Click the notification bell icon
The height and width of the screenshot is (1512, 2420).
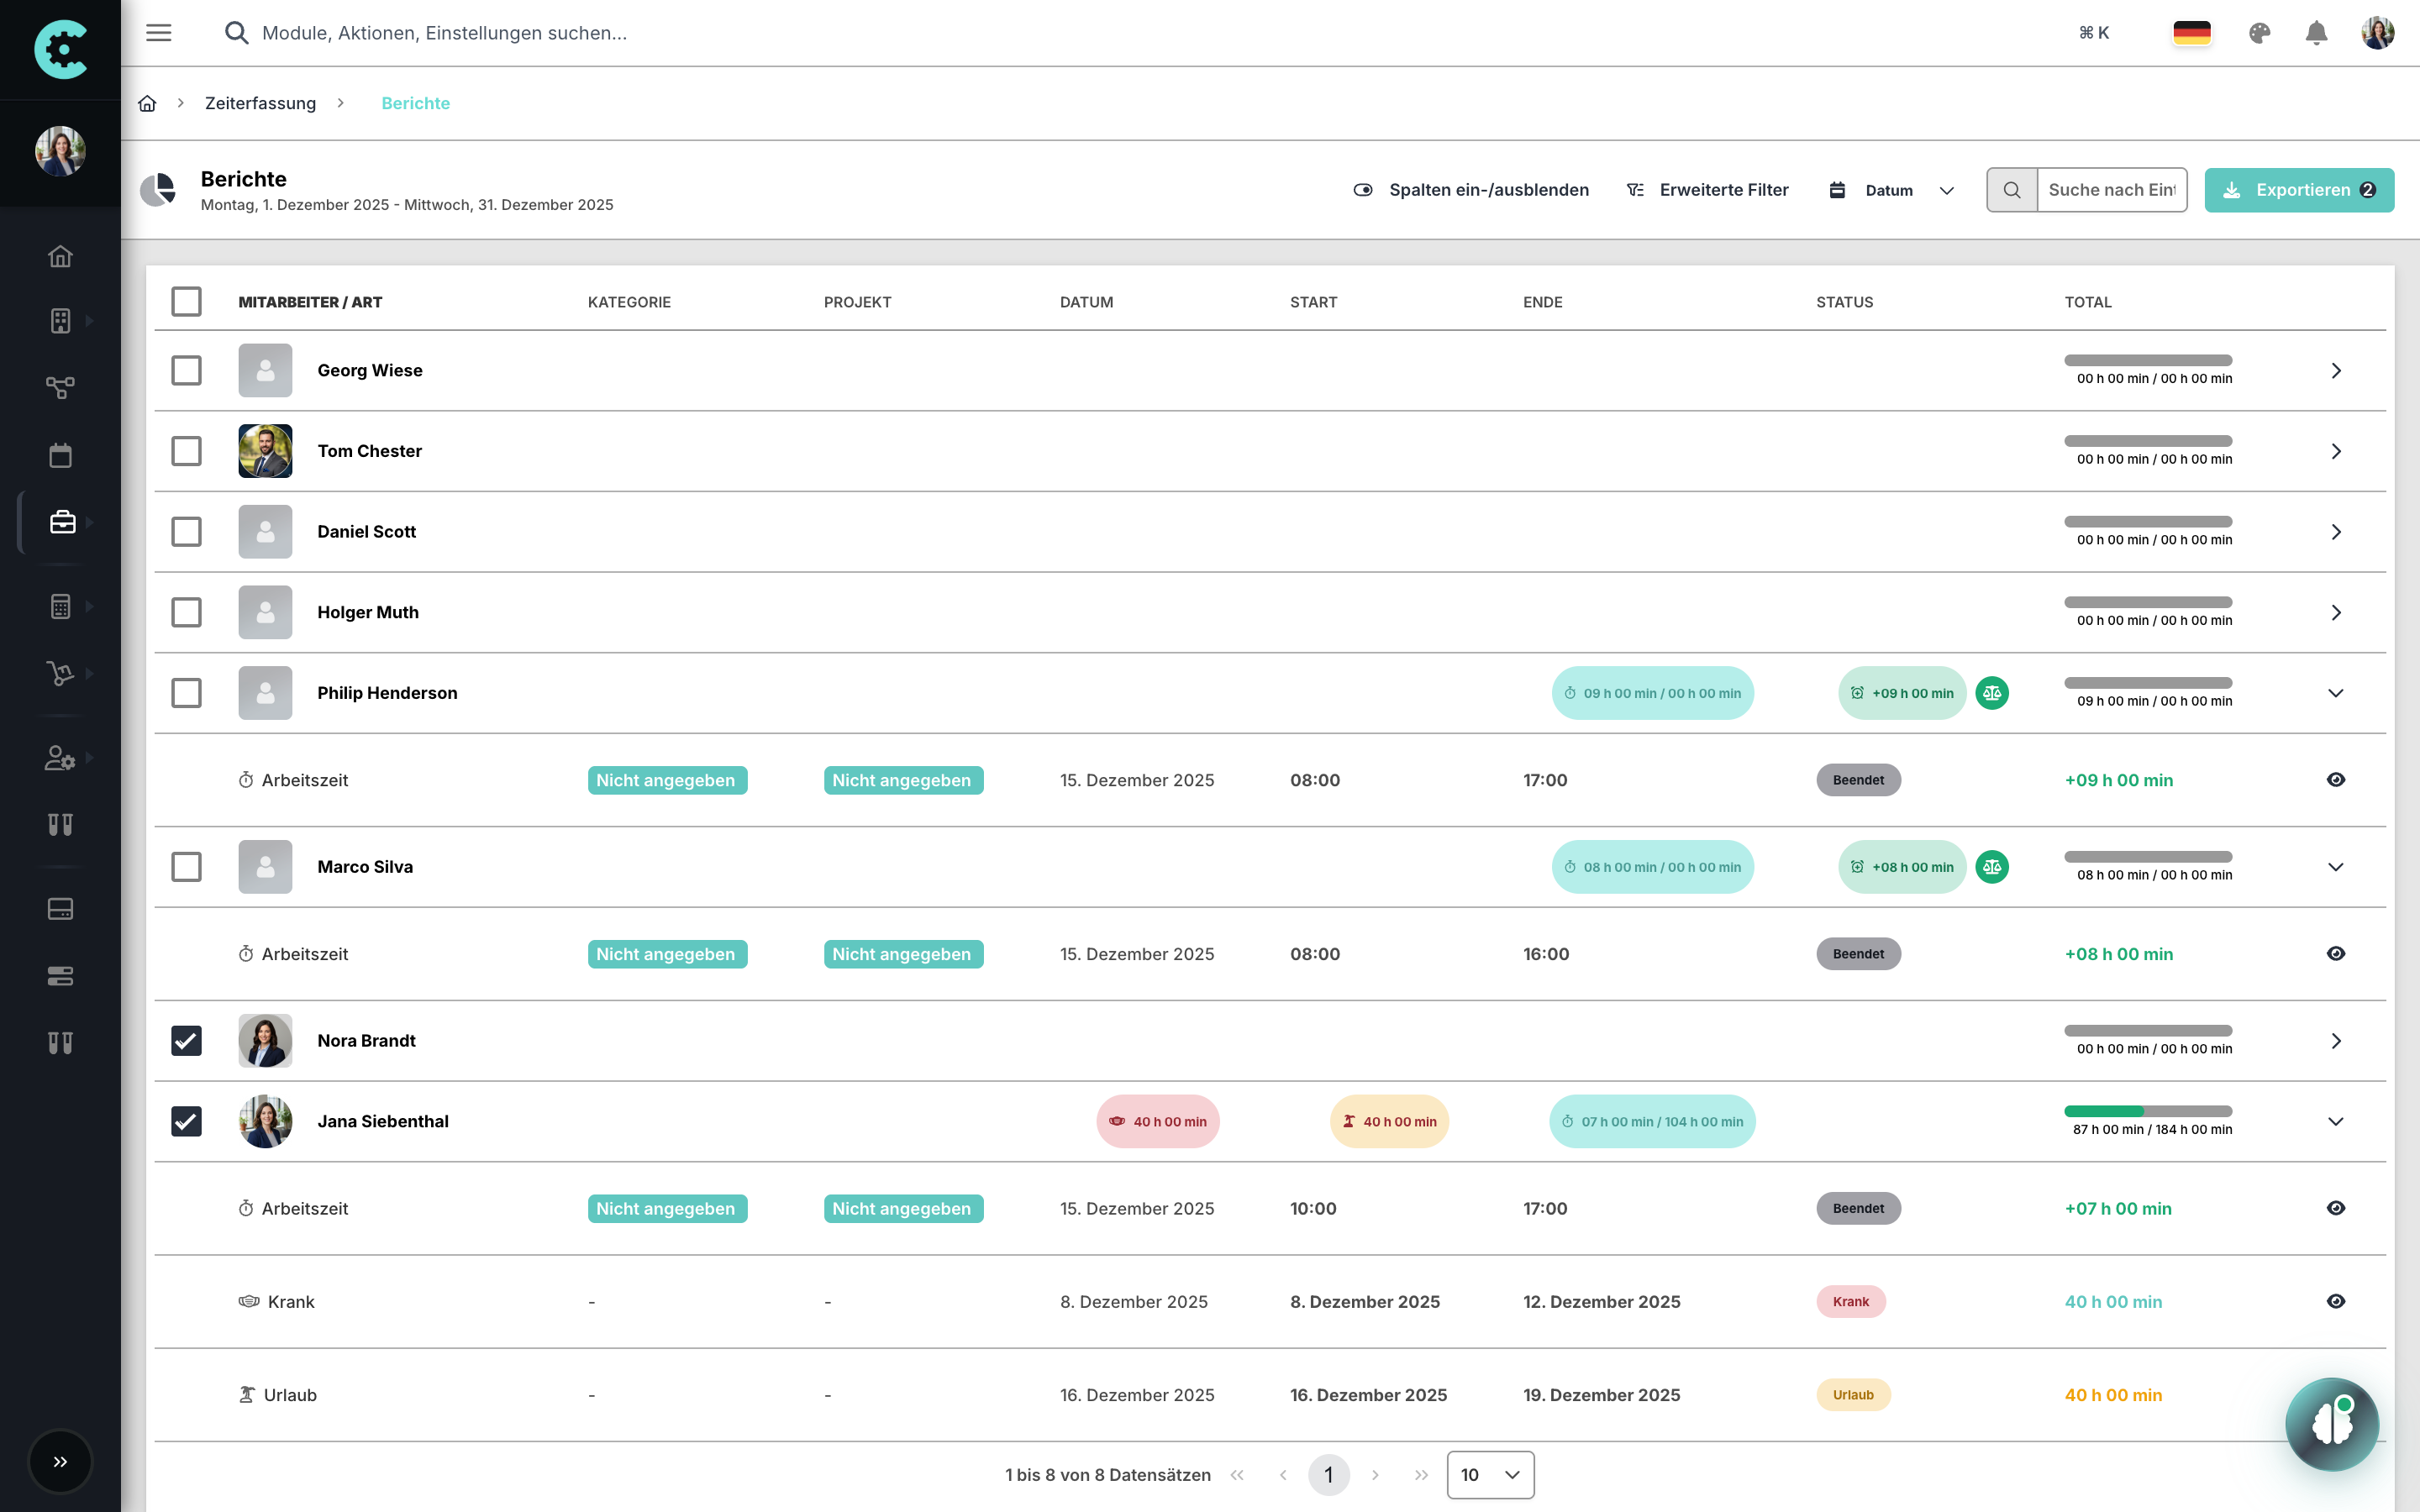tap(2316, 33)
